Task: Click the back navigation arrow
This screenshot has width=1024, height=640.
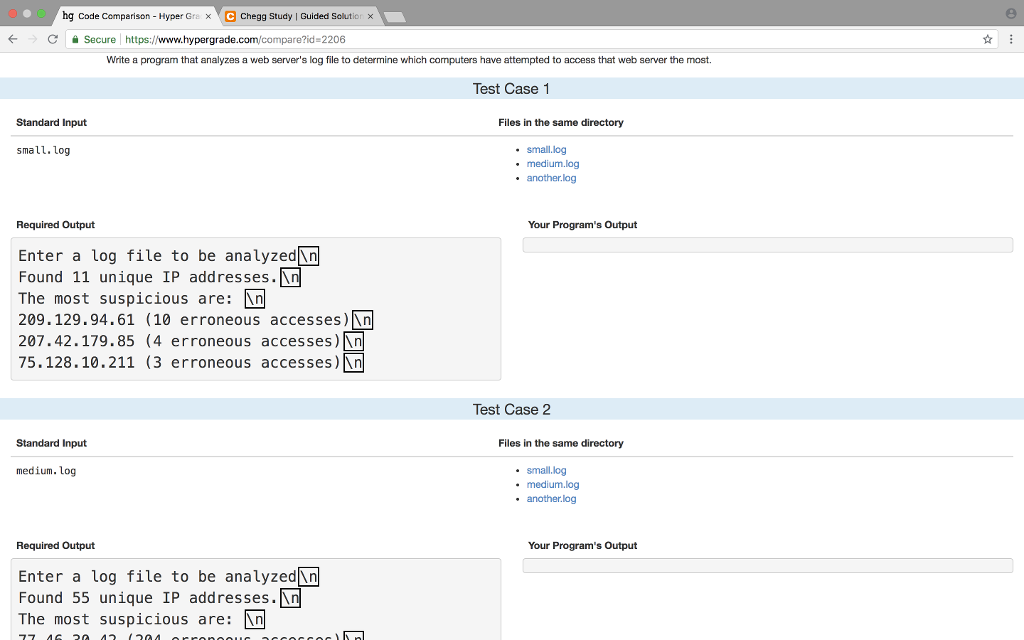Action: coord(11,39)
